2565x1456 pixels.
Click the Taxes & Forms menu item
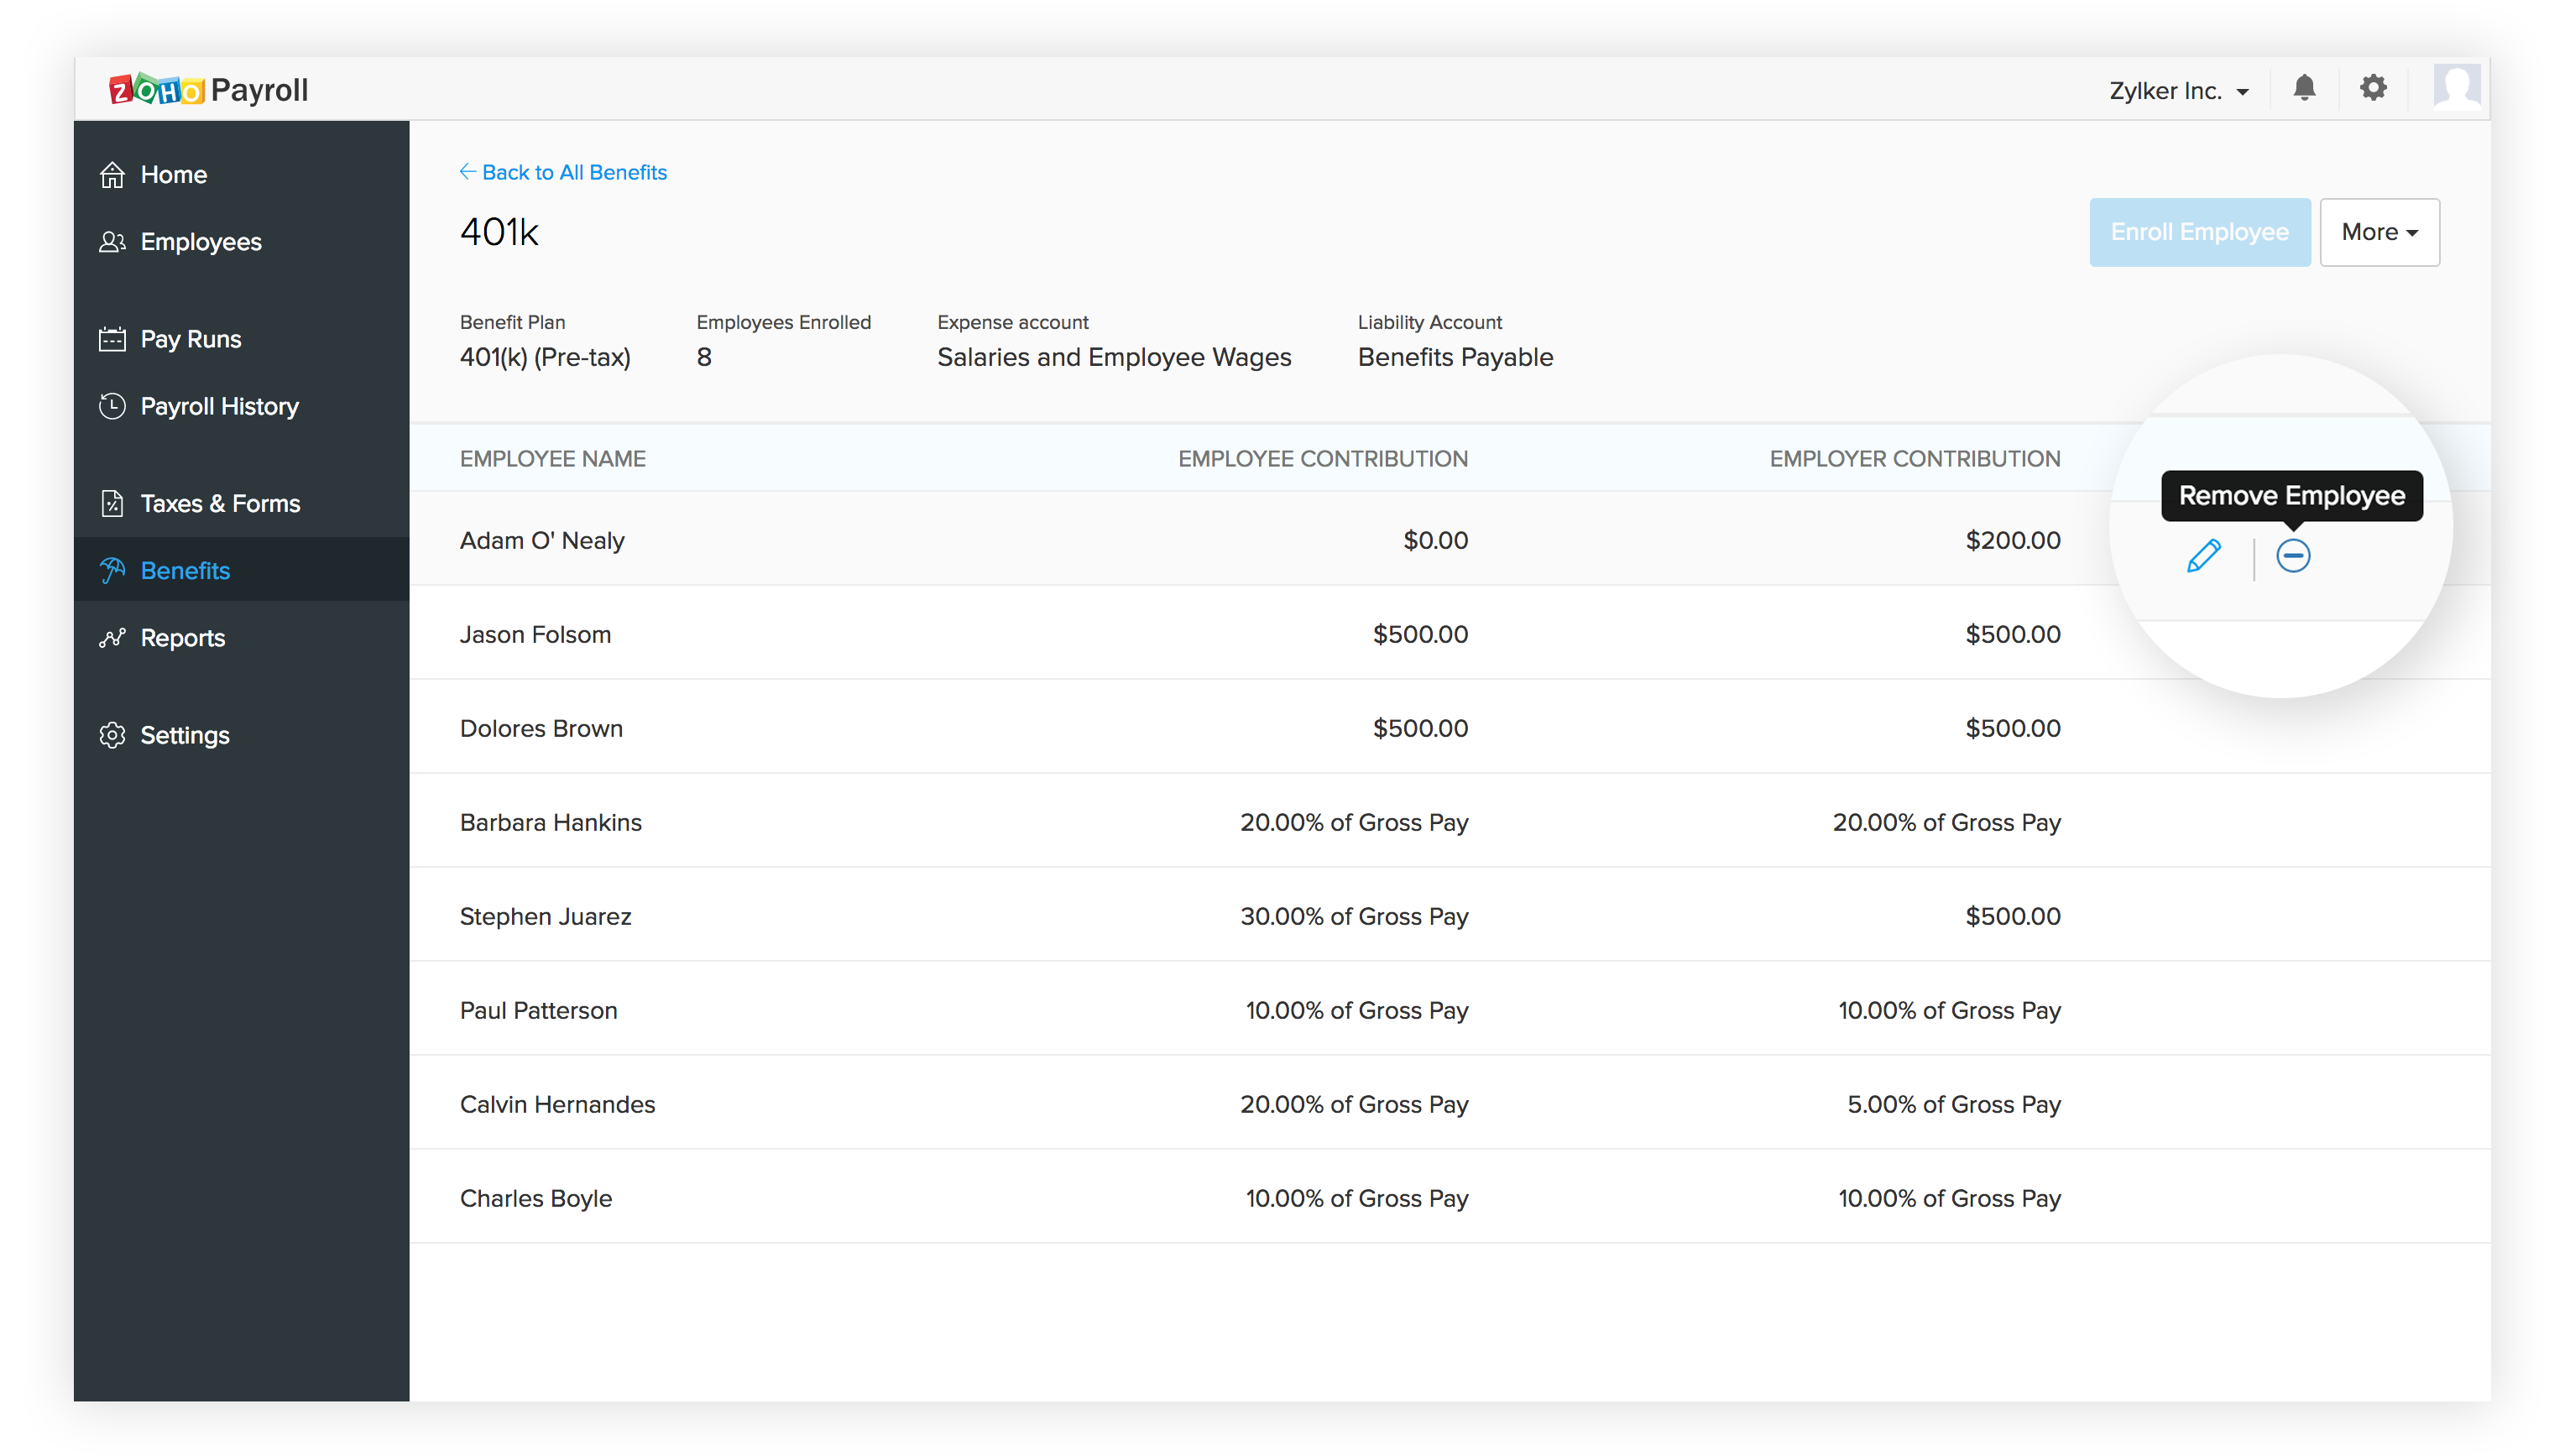point(218,502)
